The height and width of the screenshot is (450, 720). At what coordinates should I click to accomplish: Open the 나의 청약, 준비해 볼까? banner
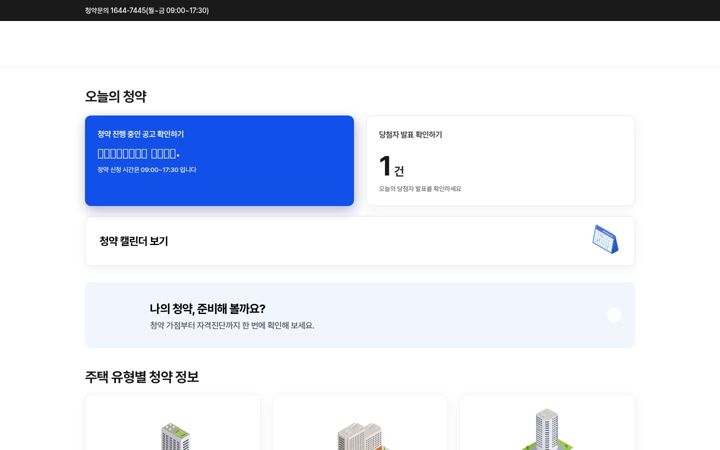(360, 315)
